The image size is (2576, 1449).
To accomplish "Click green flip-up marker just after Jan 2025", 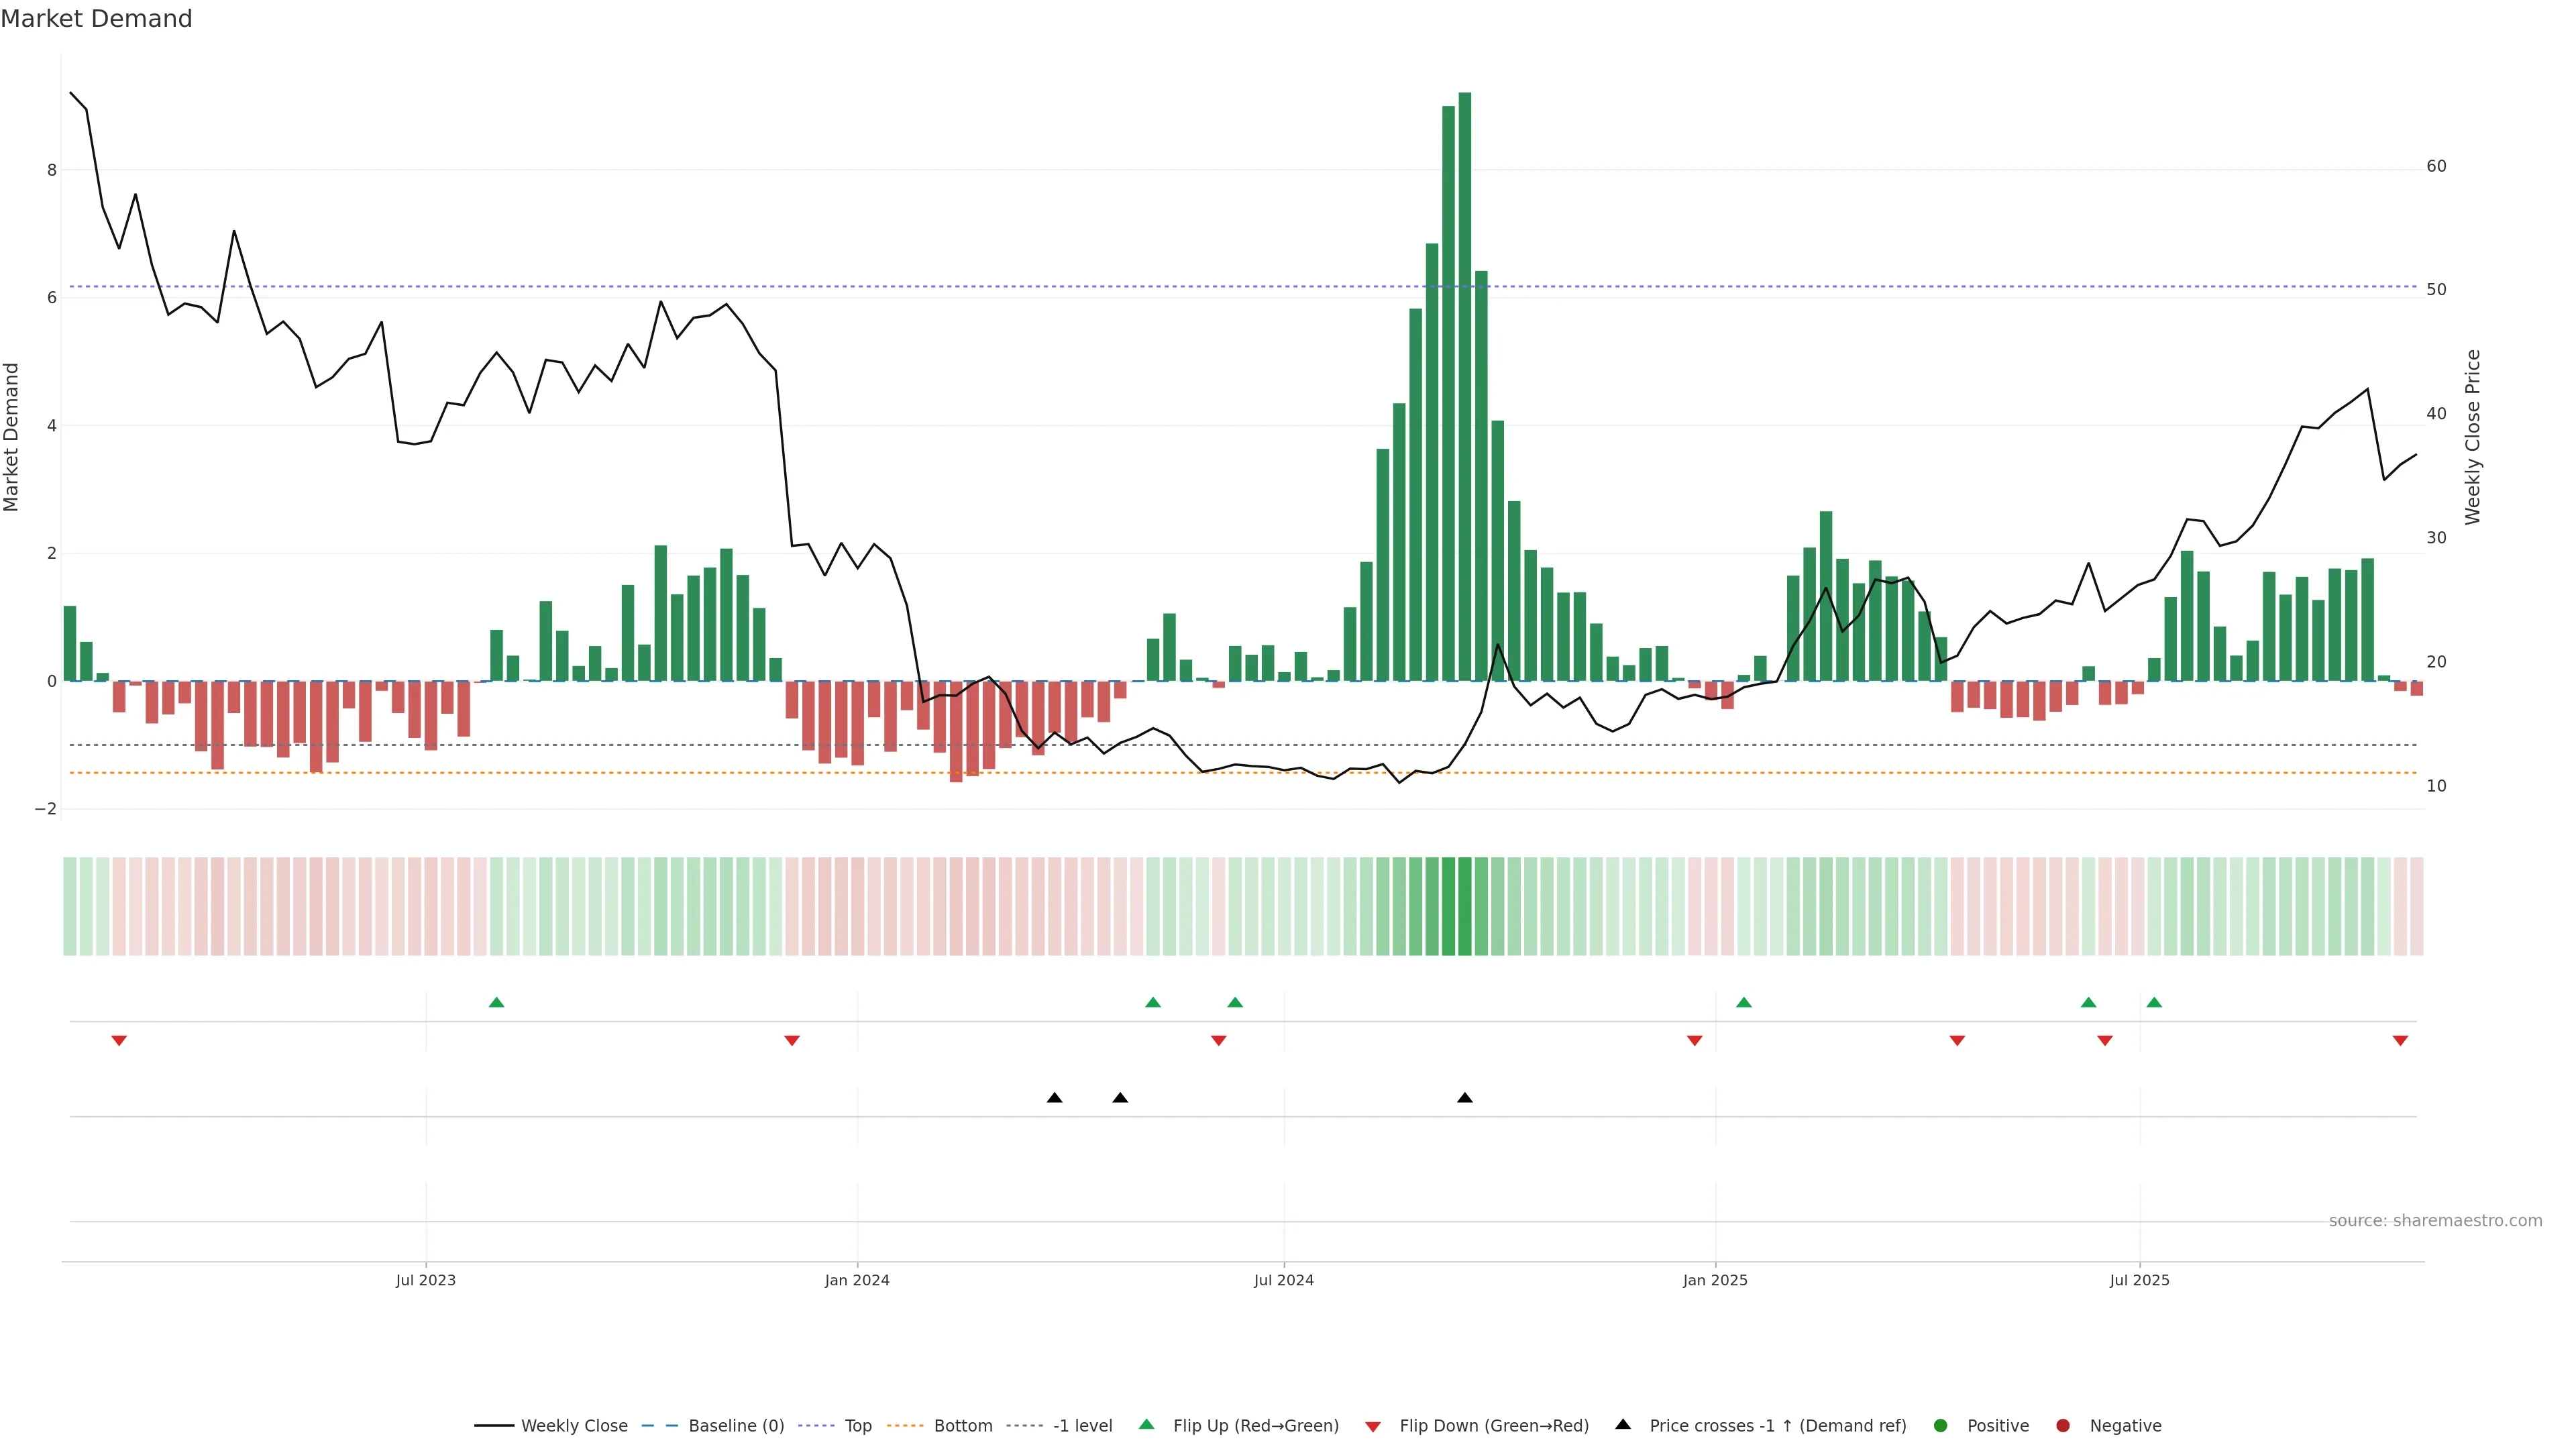I will pos(1744,1002).
